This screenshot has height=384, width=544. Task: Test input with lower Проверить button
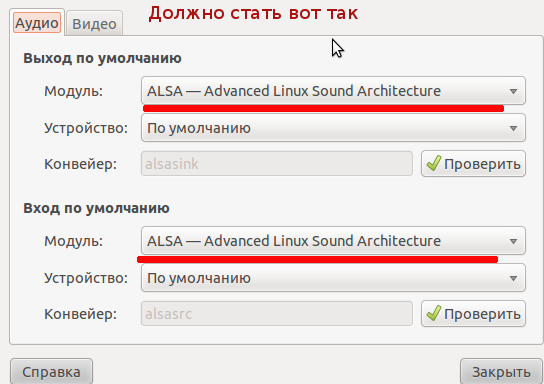pos(474,313)
